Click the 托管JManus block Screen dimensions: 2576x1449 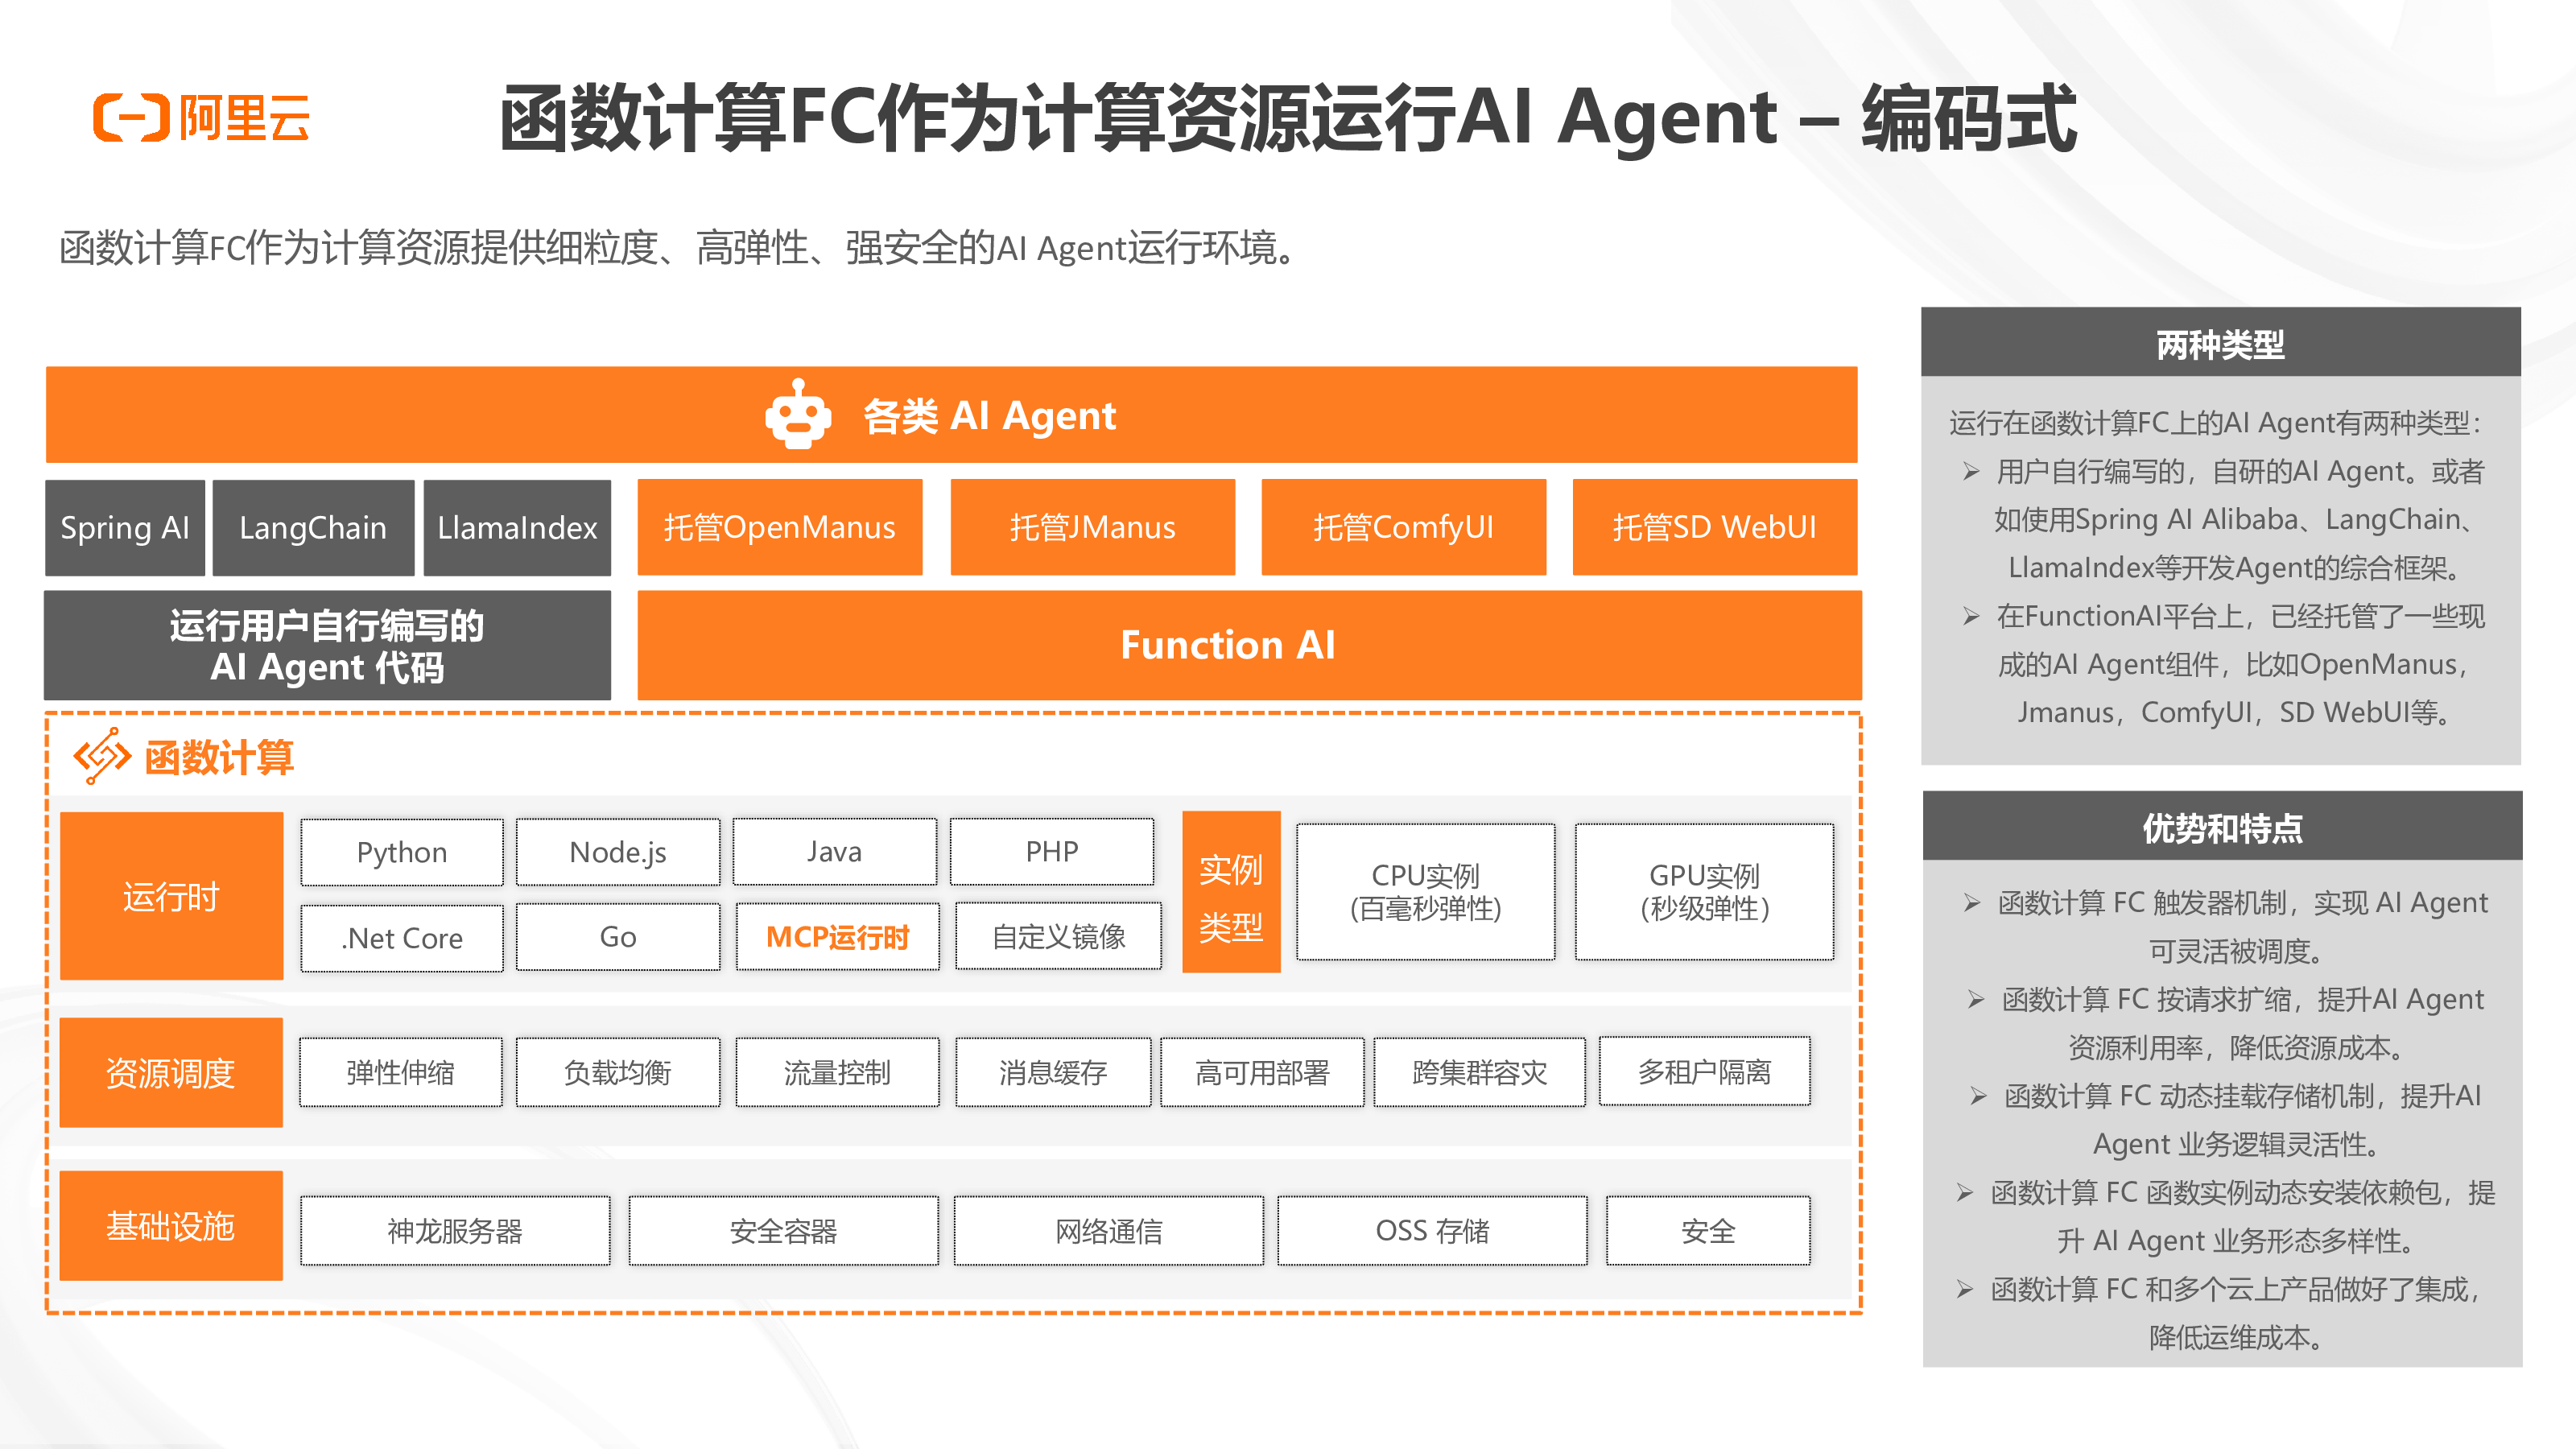1093,527
